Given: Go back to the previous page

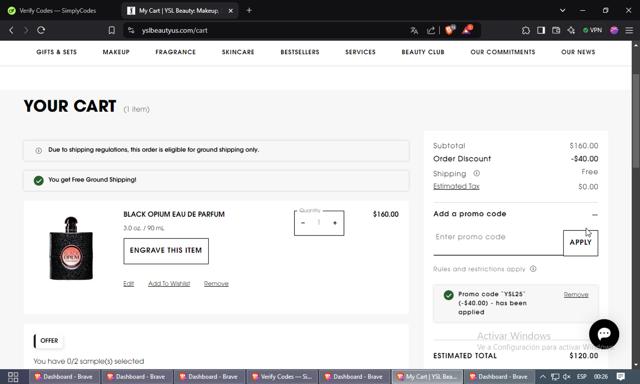Looking at the screenshot, I should point(11,30).
